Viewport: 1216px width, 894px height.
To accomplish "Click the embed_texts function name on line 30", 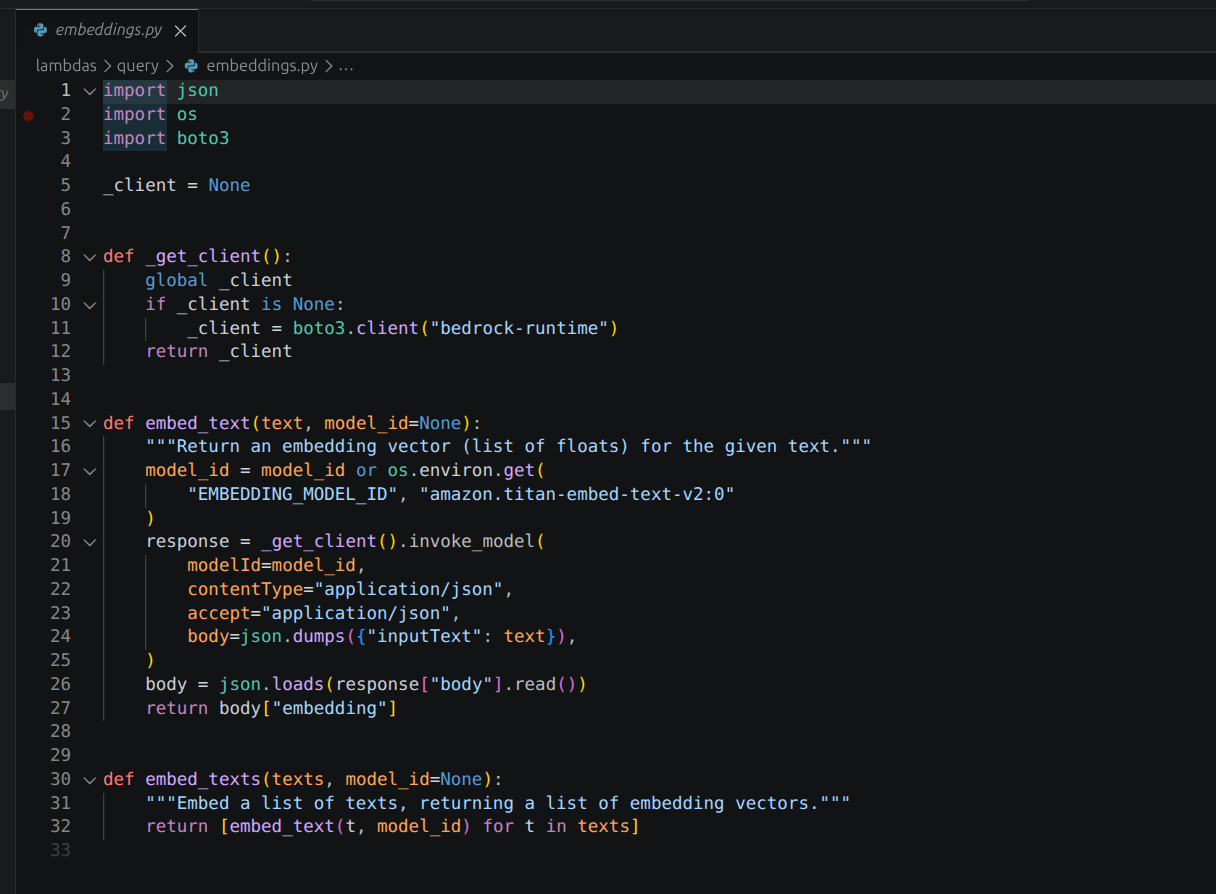I will (x=203, y=780).
